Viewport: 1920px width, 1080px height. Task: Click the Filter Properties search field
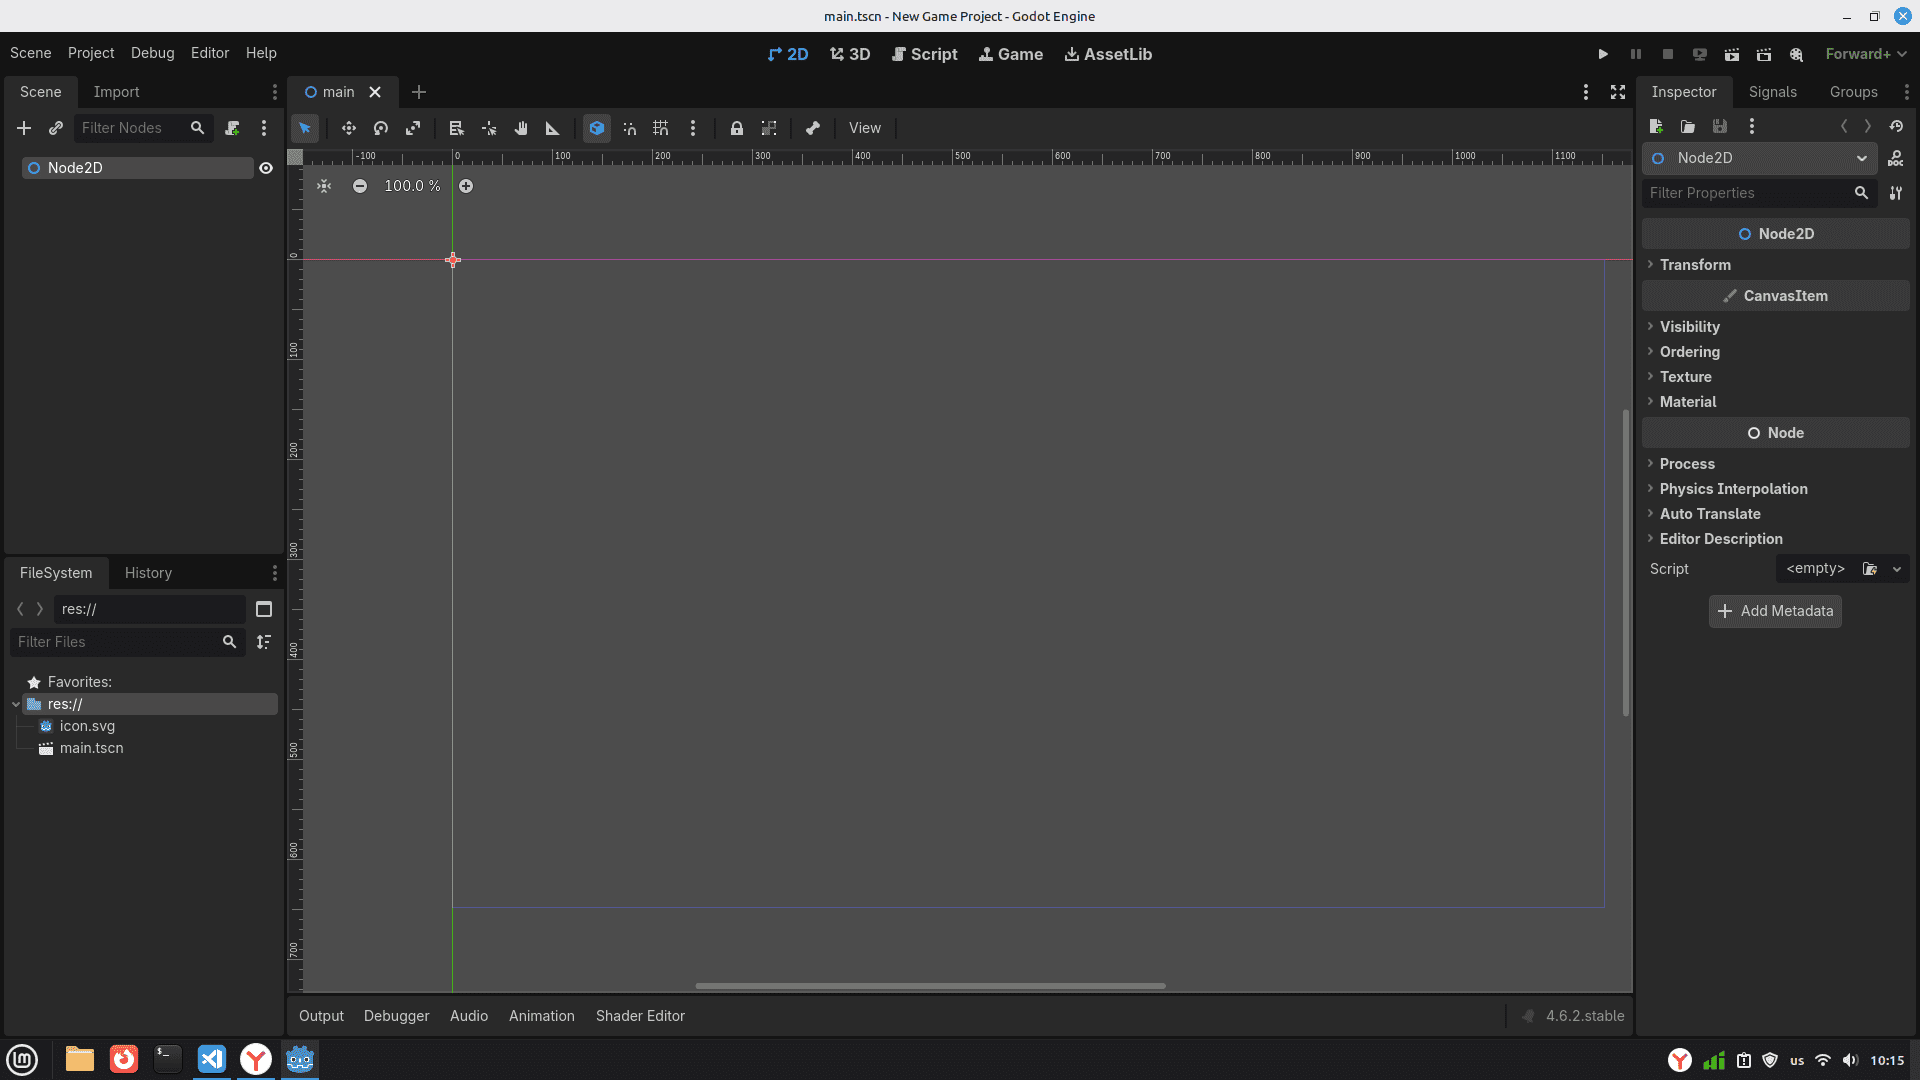click(1759, 193)
